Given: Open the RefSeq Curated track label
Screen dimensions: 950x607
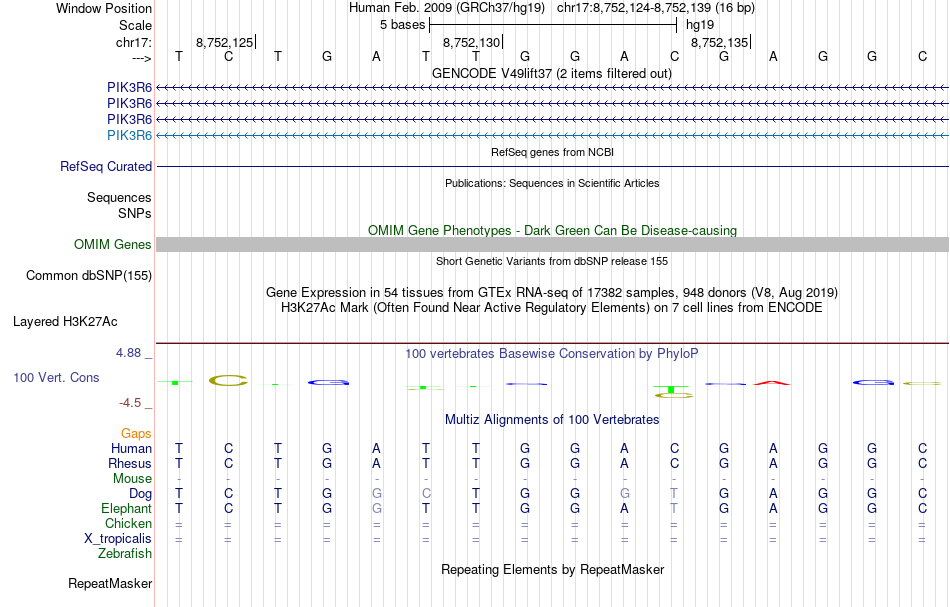Looking at the screenshot, I should coord(105,166).
